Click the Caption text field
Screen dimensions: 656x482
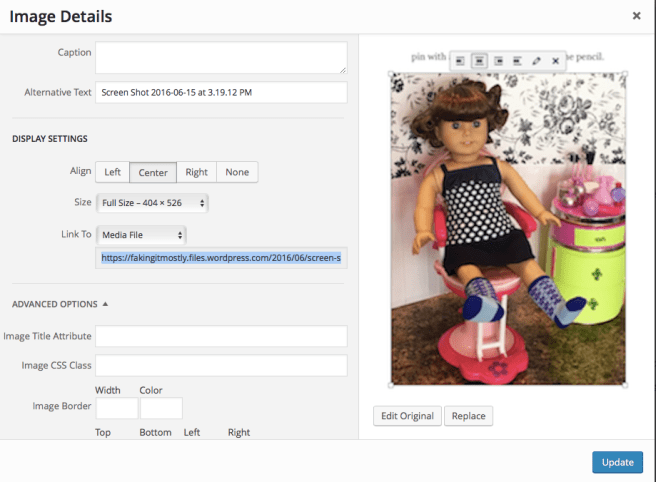click(x=220, y=57)
